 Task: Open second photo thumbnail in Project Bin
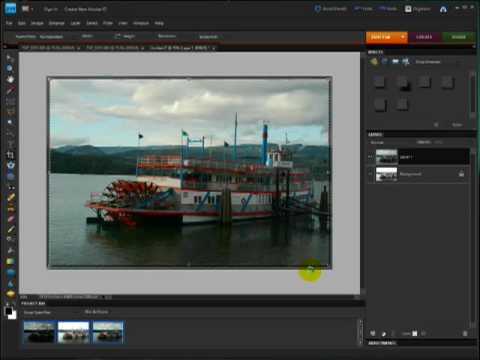point(73,332)
